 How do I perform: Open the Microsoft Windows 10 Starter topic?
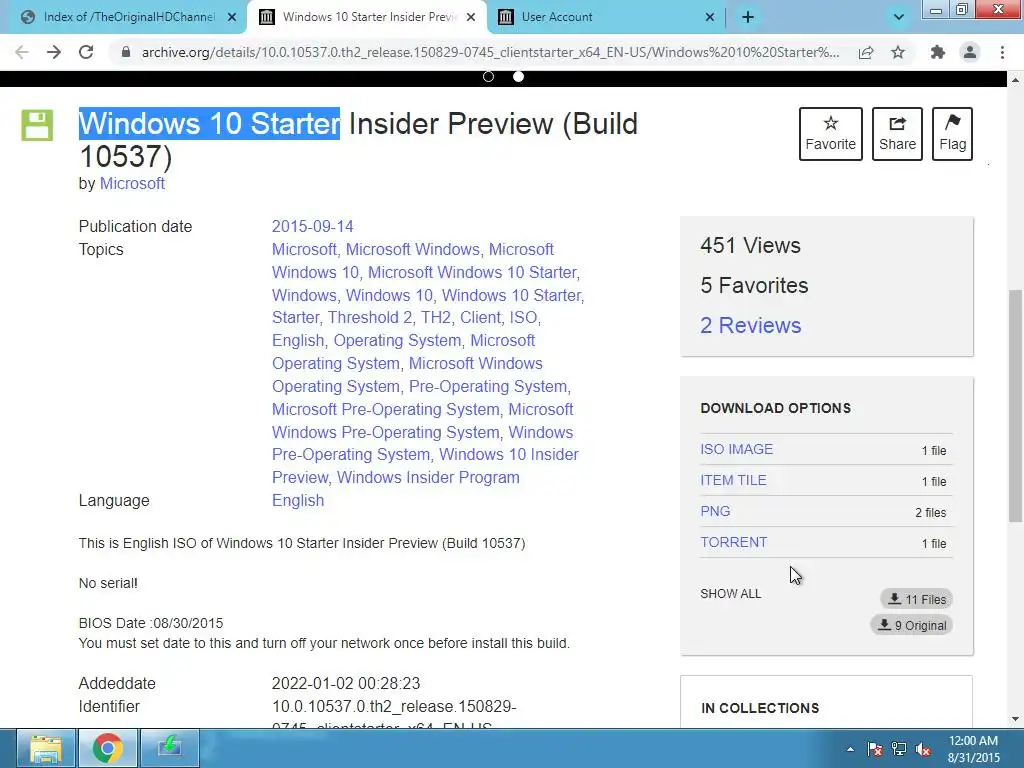point(472,272)
